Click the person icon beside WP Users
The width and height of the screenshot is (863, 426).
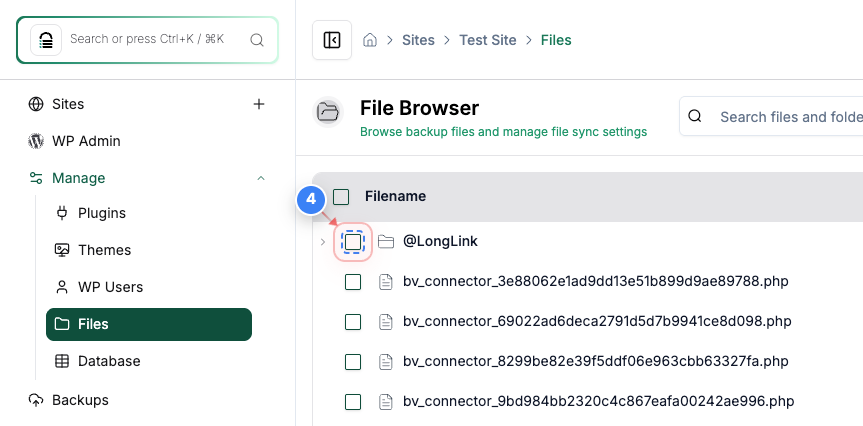[62, 287]
